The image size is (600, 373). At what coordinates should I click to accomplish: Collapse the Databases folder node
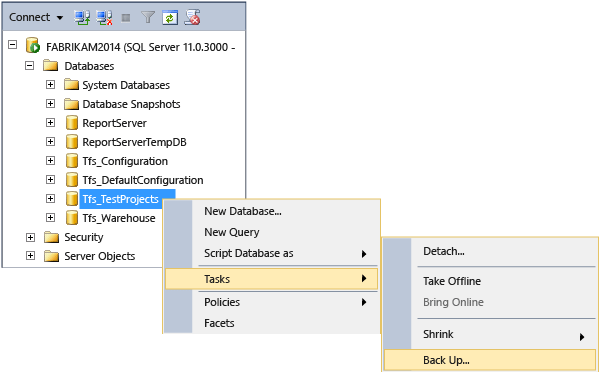pyautogui.click(x=29, y=65)
